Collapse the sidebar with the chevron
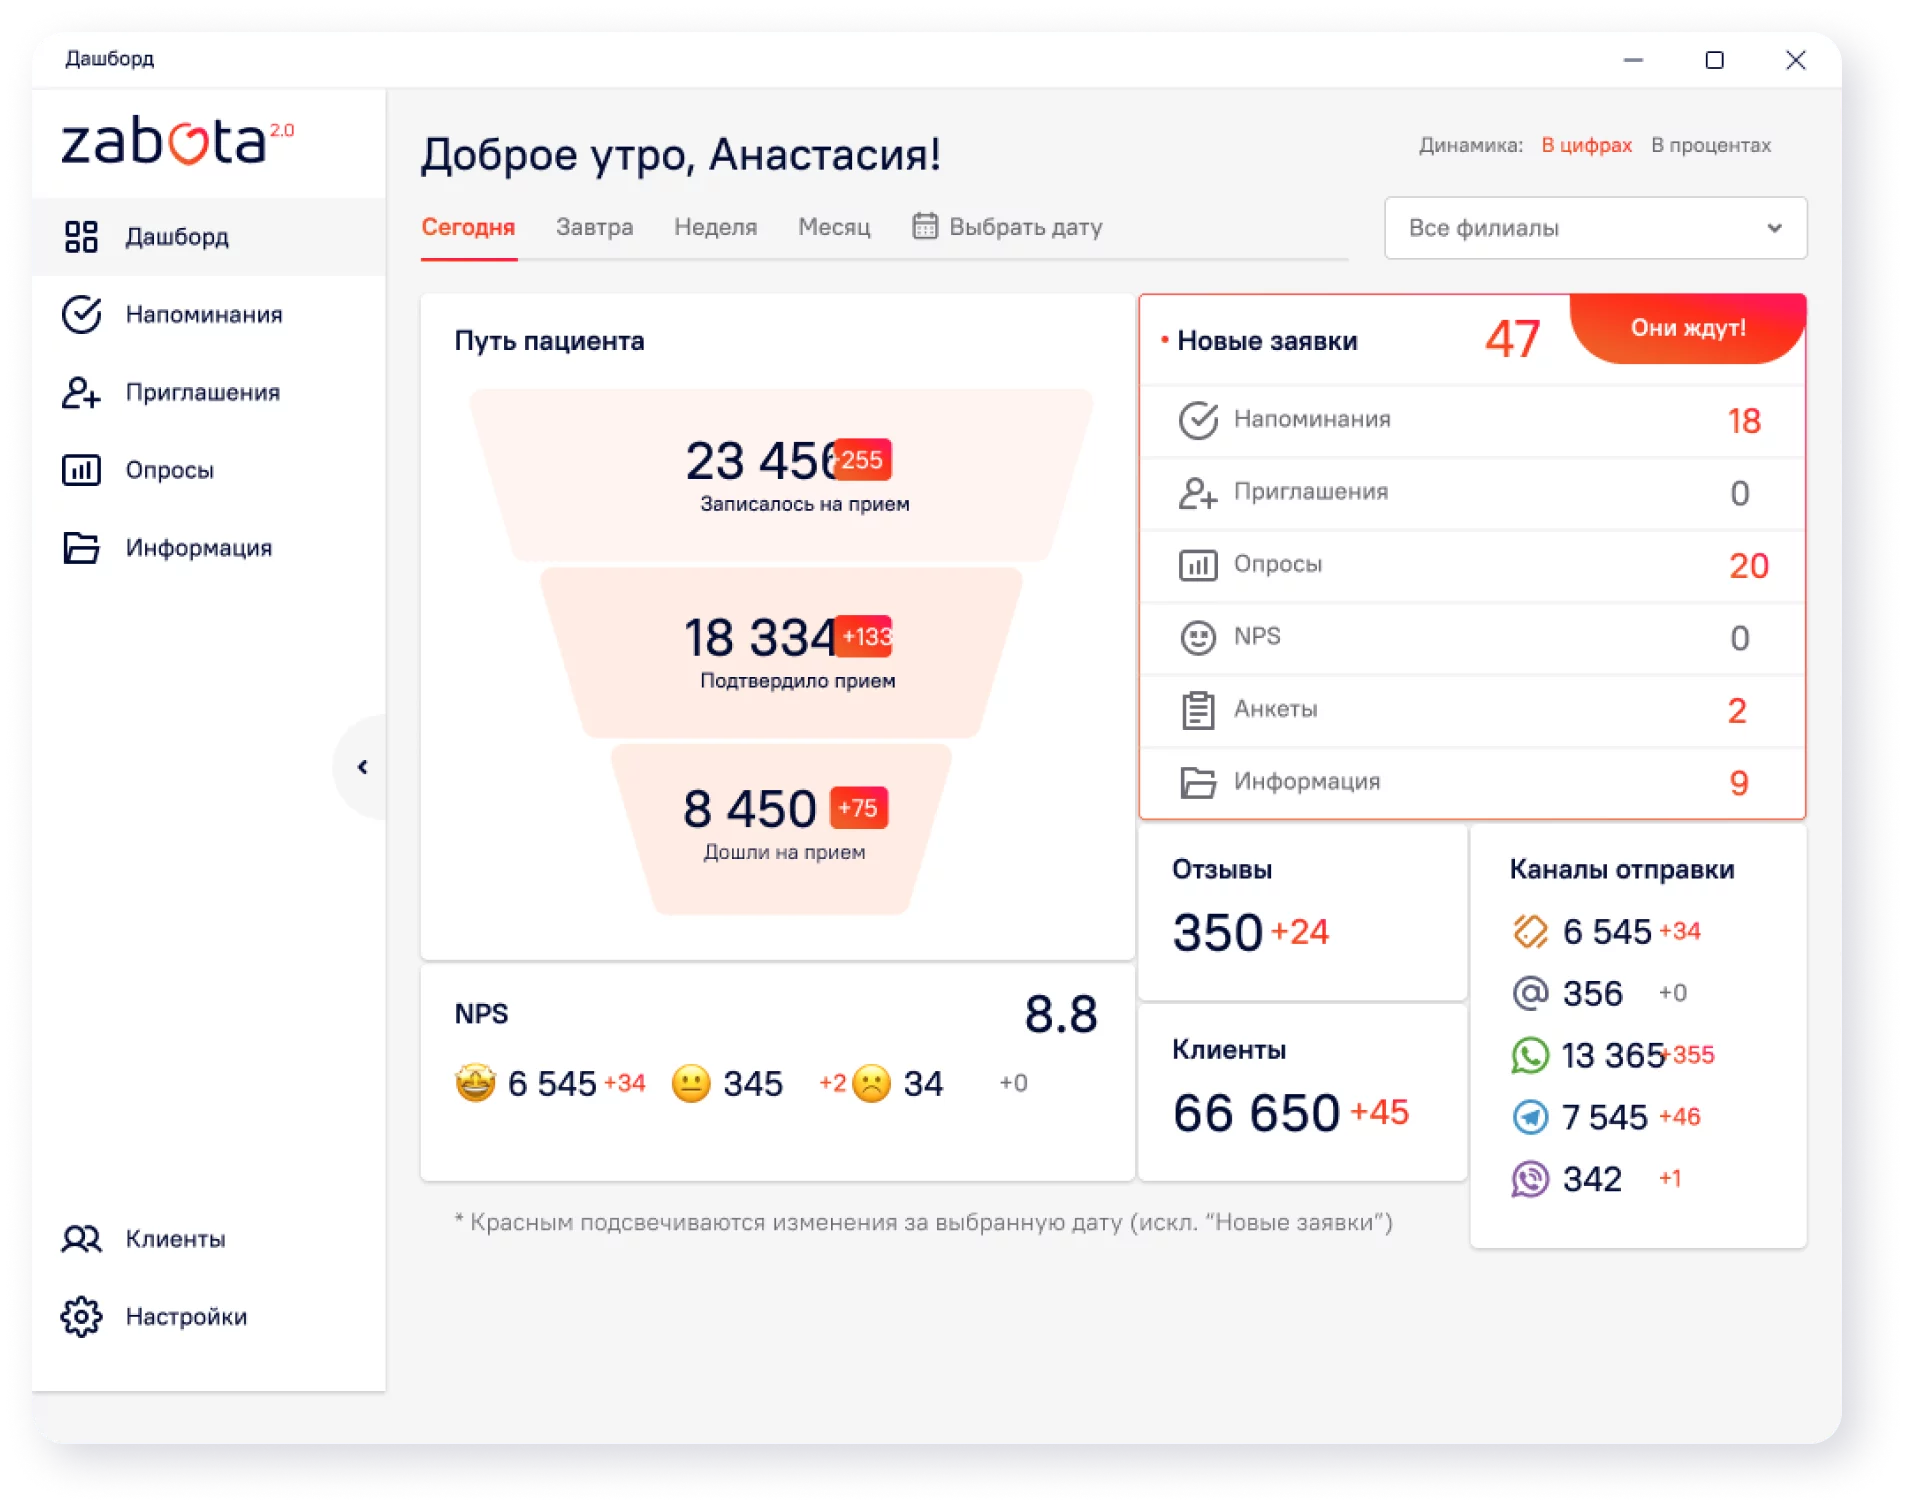Screen dimensions: 1906x1508 click(362, 766)
